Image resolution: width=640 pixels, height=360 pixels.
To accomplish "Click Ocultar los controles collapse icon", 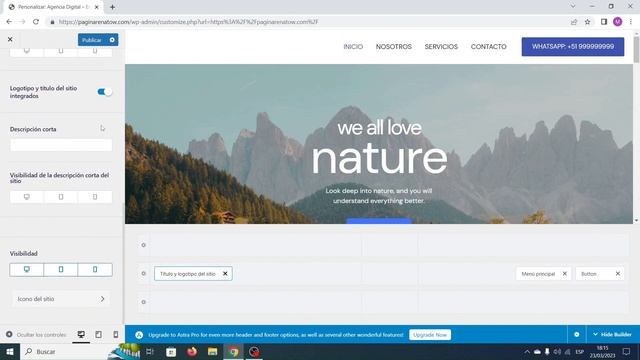I will [x=9, y=334].
